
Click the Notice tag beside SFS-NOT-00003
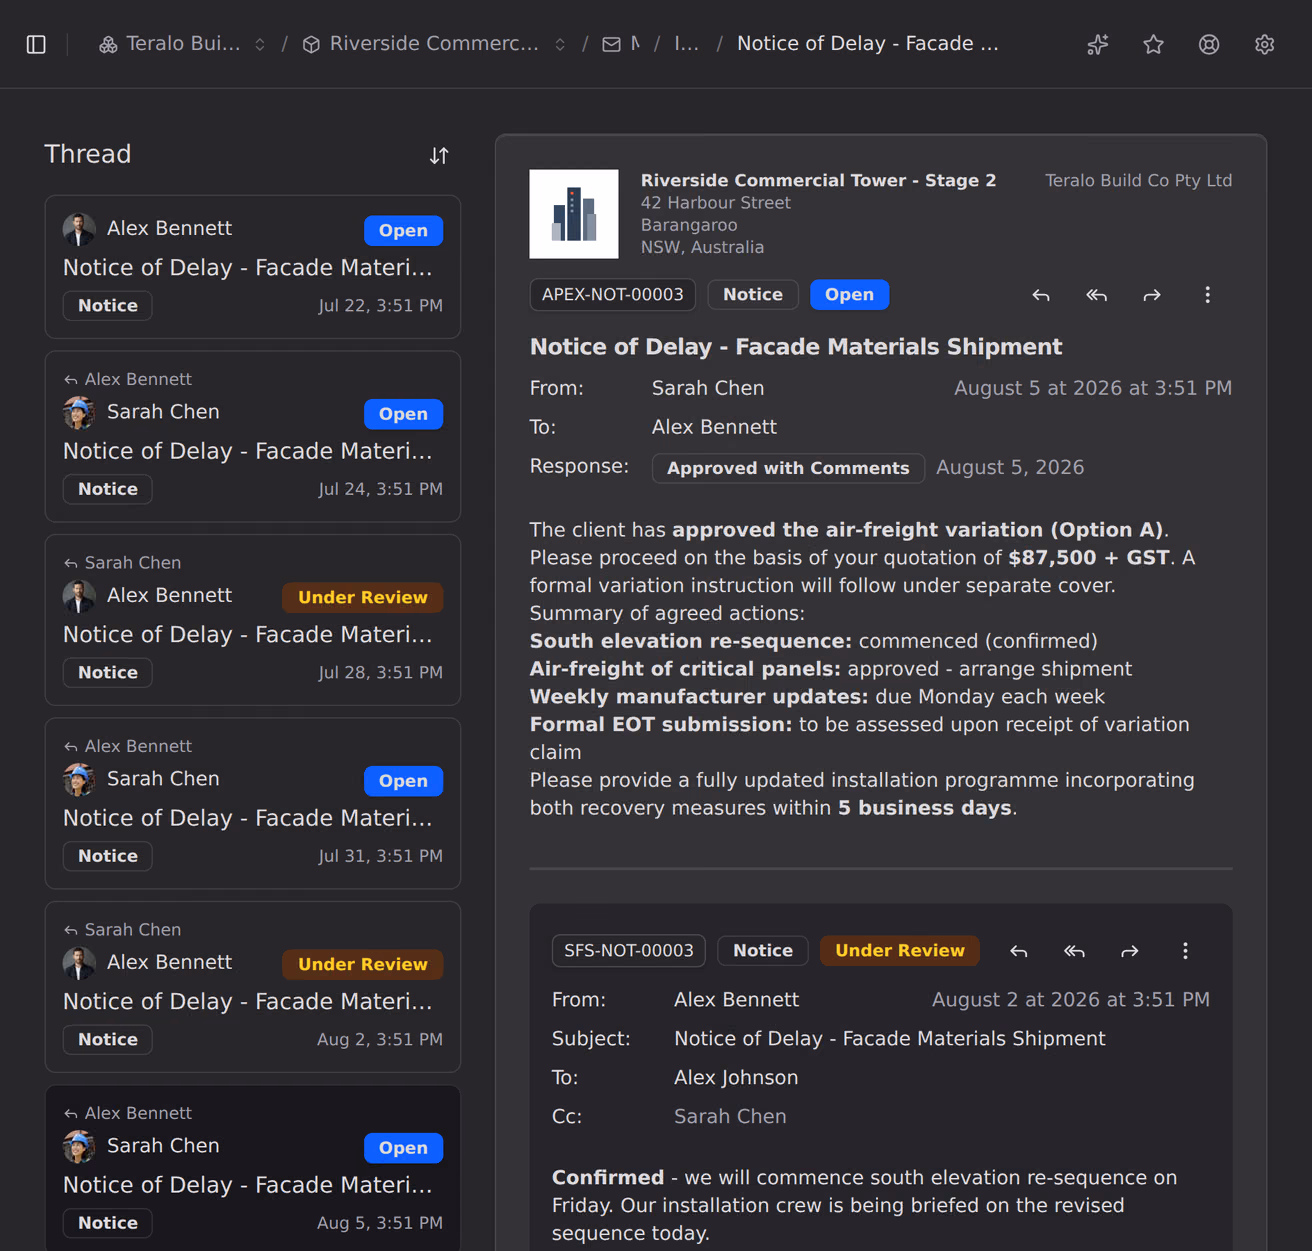pyautogui.click(x=763, y=951)
